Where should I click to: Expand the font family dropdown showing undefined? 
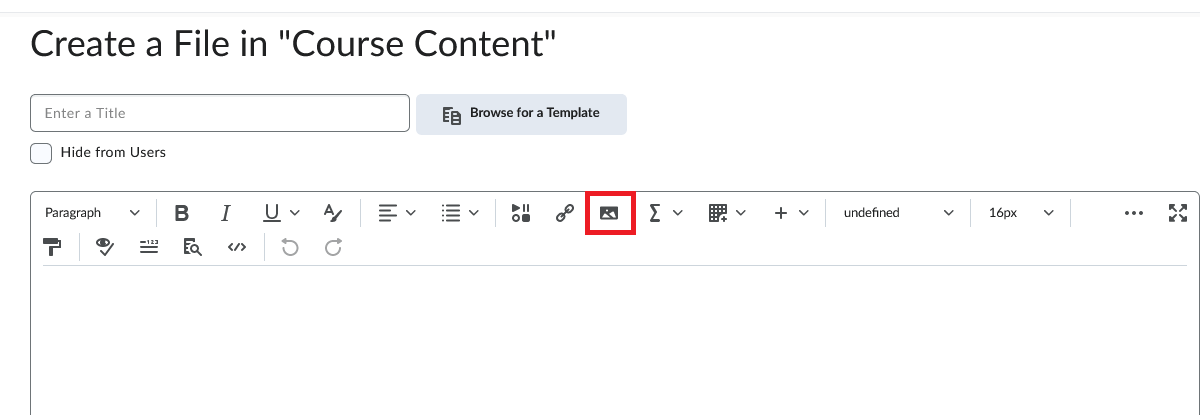[898, 213]
